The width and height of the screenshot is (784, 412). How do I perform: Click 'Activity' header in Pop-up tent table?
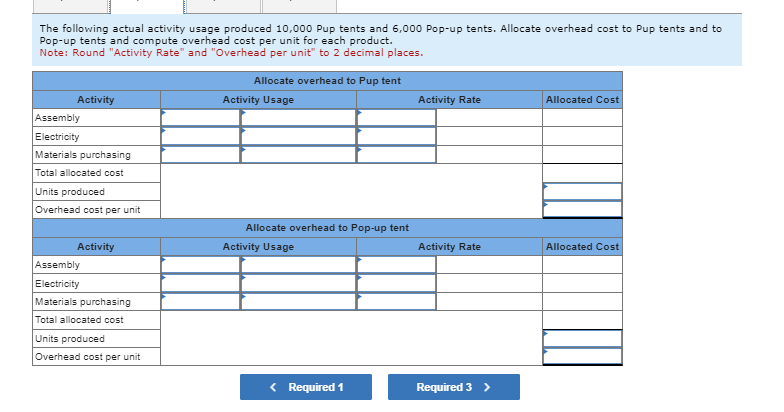tap(96, 246)
